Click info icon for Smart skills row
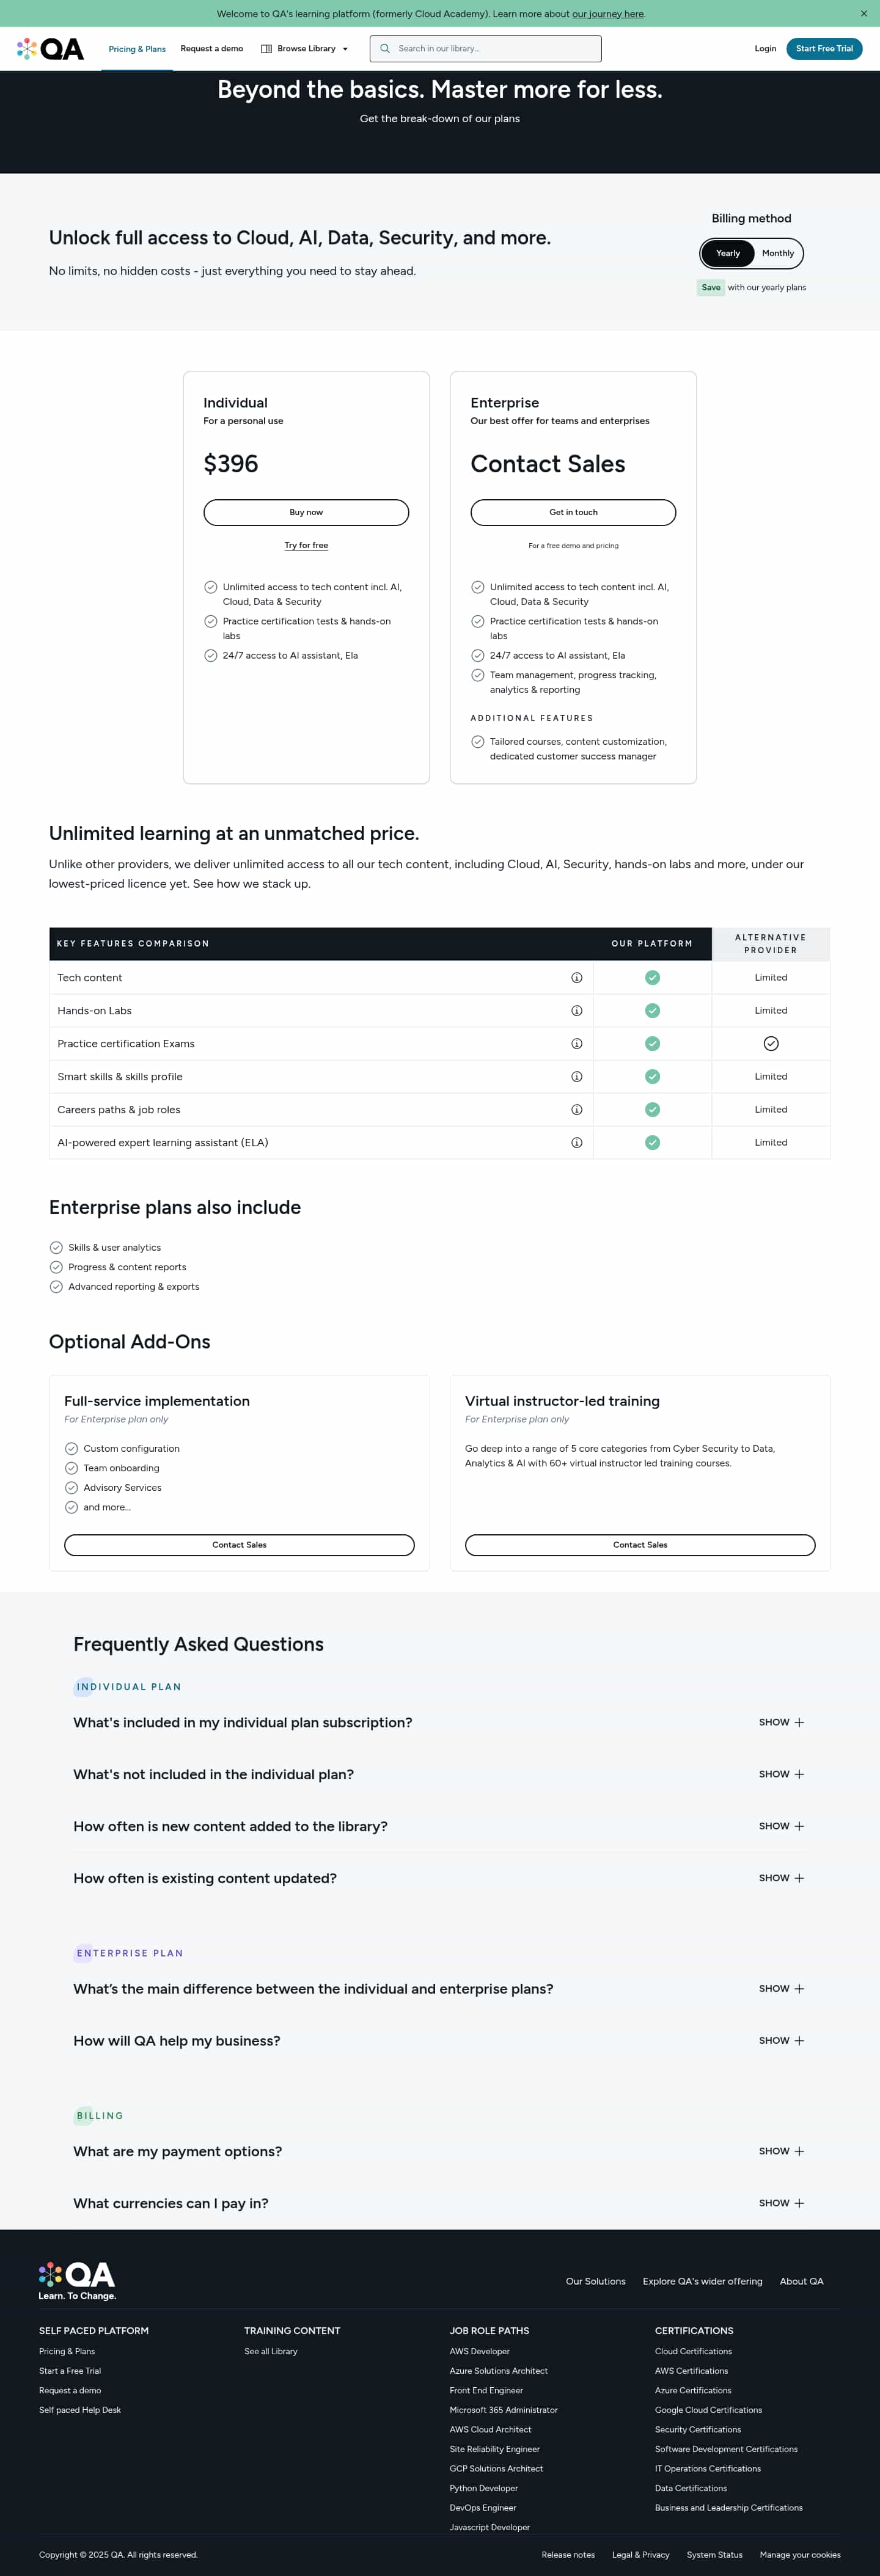Viewport: 880px width, 2576px height. click(576, 1077)
